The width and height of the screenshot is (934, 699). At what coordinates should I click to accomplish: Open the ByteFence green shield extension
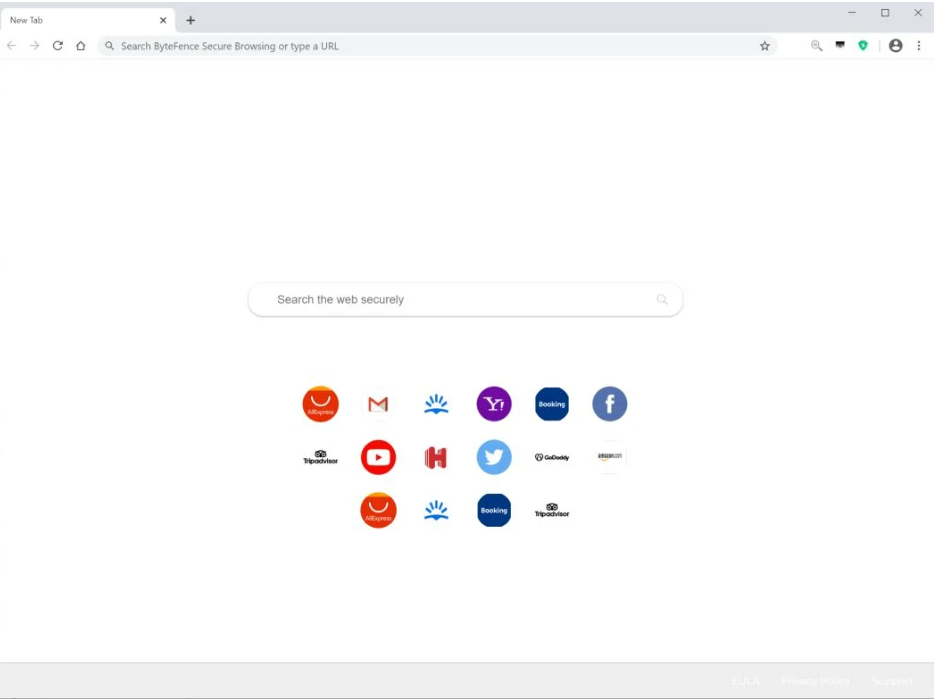pos(863,45)
